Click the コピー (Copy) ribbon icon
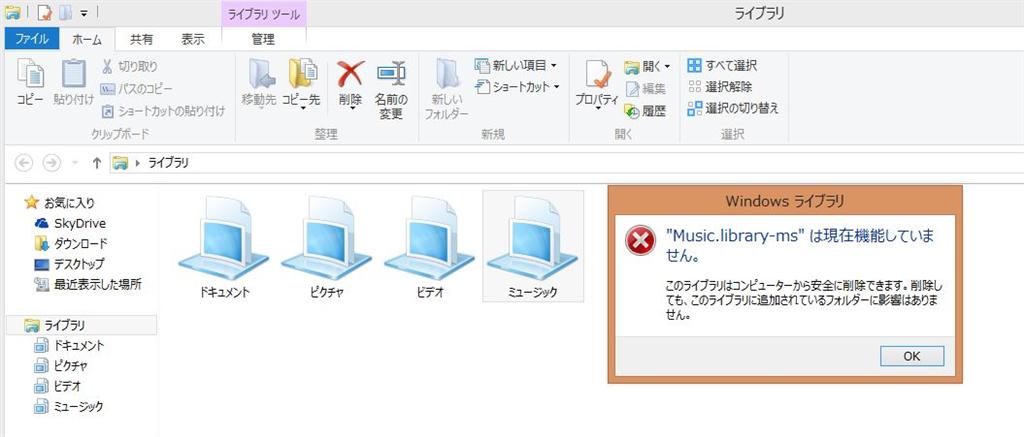Viewport: 1024px width, 437px height. [x=30, y=82]
